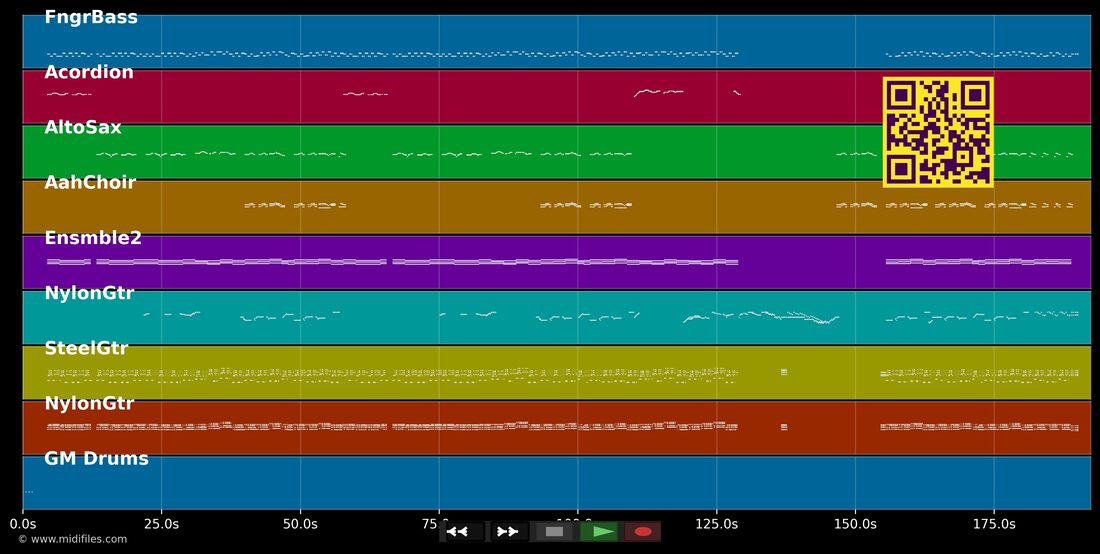Select the SteelGtr track label
This screenshot has height=554, width=1100.
click(x=86, y=349)
